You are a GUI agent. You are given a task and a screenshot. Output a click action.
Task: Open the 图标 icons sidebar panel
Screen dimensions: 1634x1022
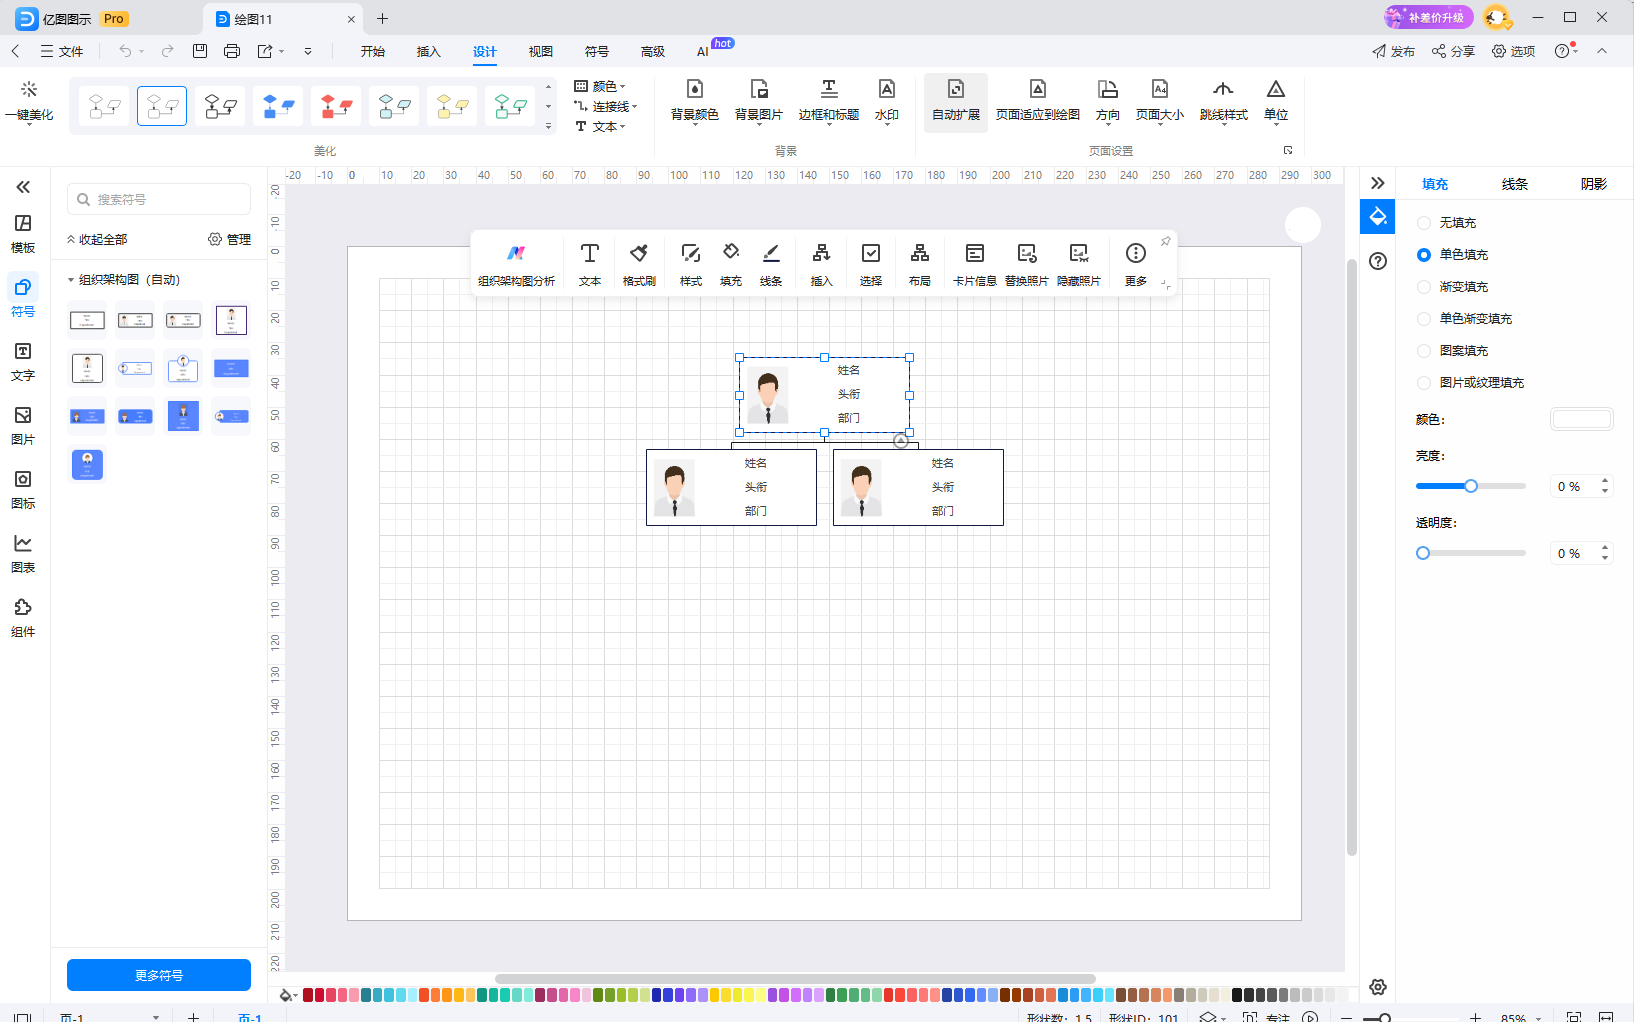tap(23, 489)
